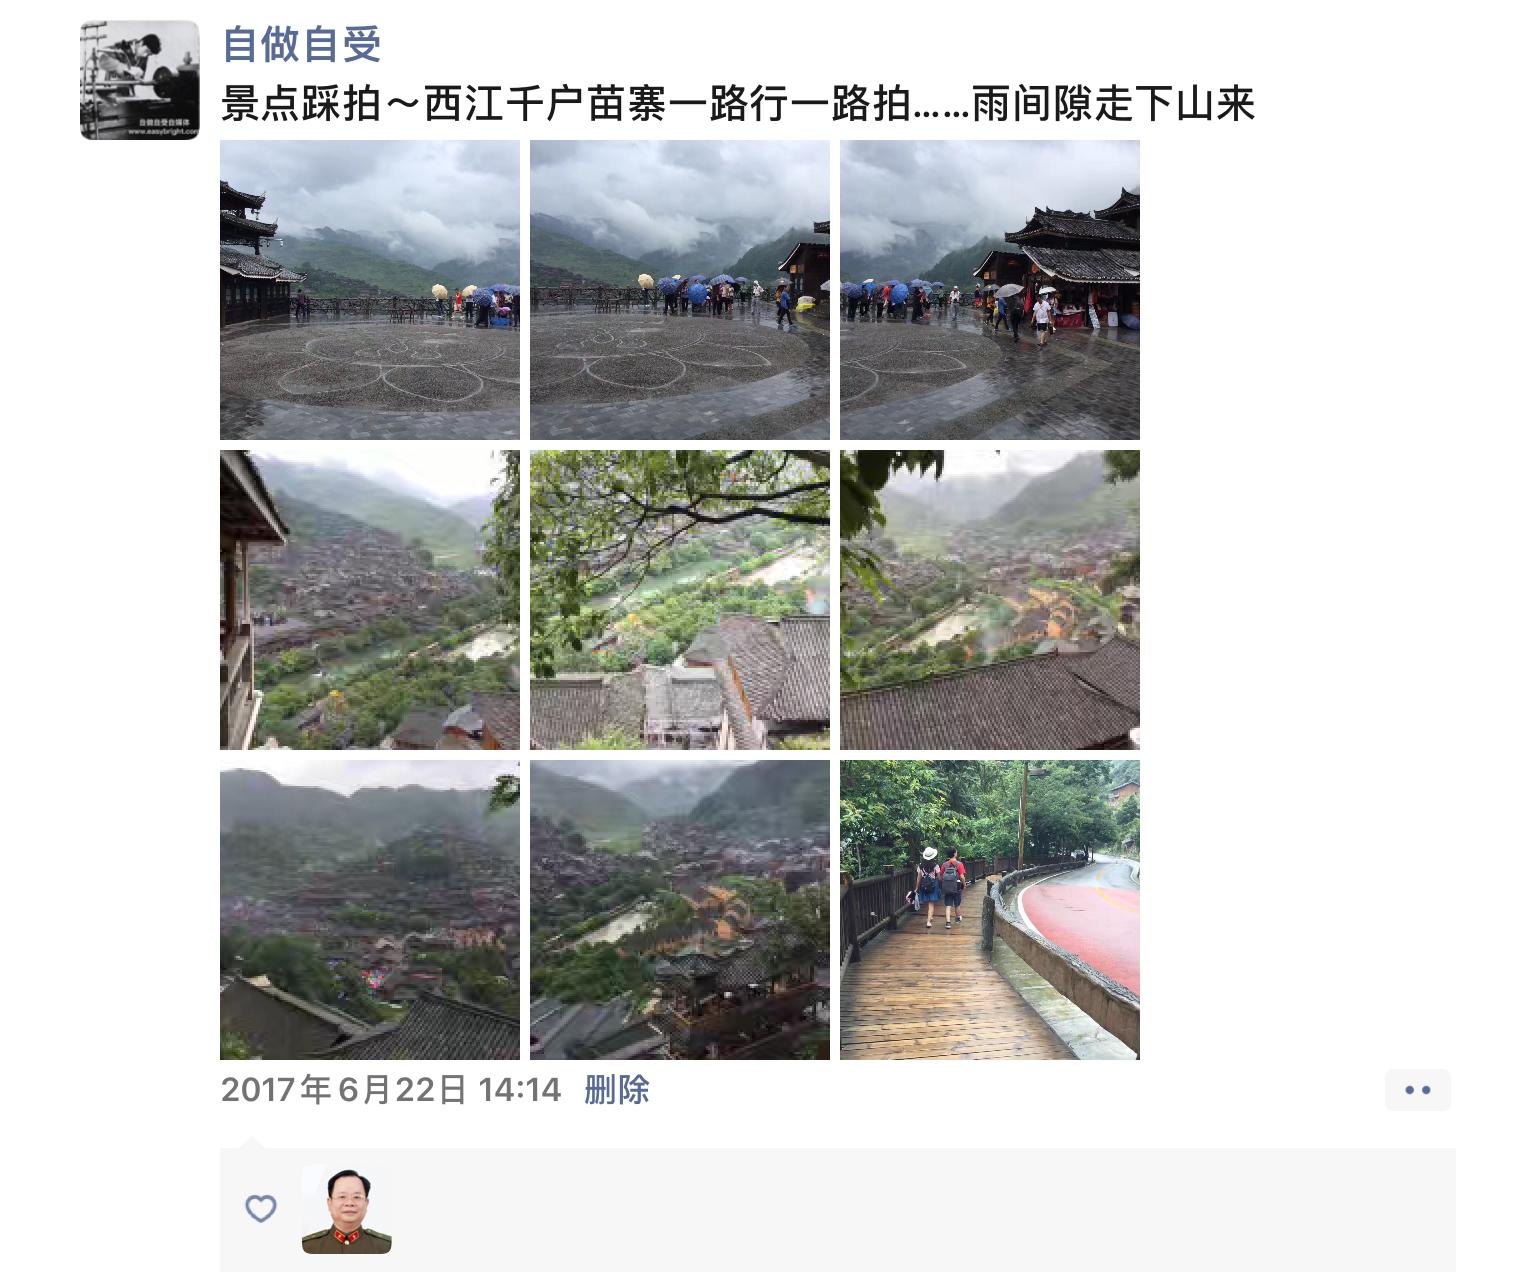Open photo with tree branches over rooftops
The width and height of the screenshot is (1536, 1273).
(x=680, y=600)
